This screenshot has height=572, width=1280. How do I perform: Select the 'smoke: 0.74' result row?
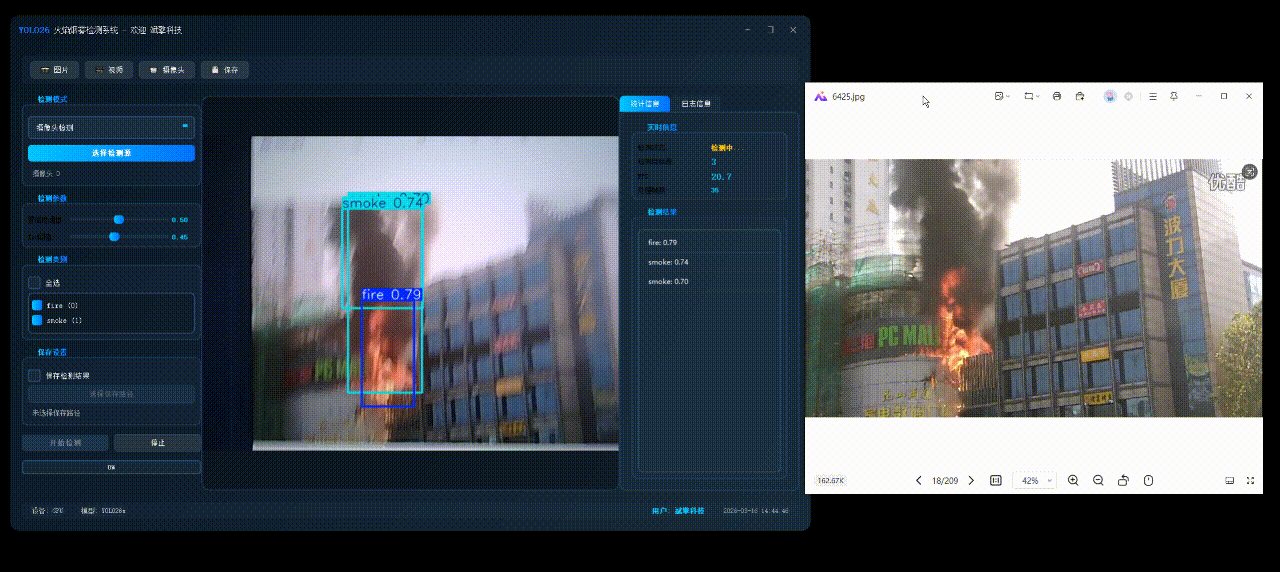(x=709, y=262)
